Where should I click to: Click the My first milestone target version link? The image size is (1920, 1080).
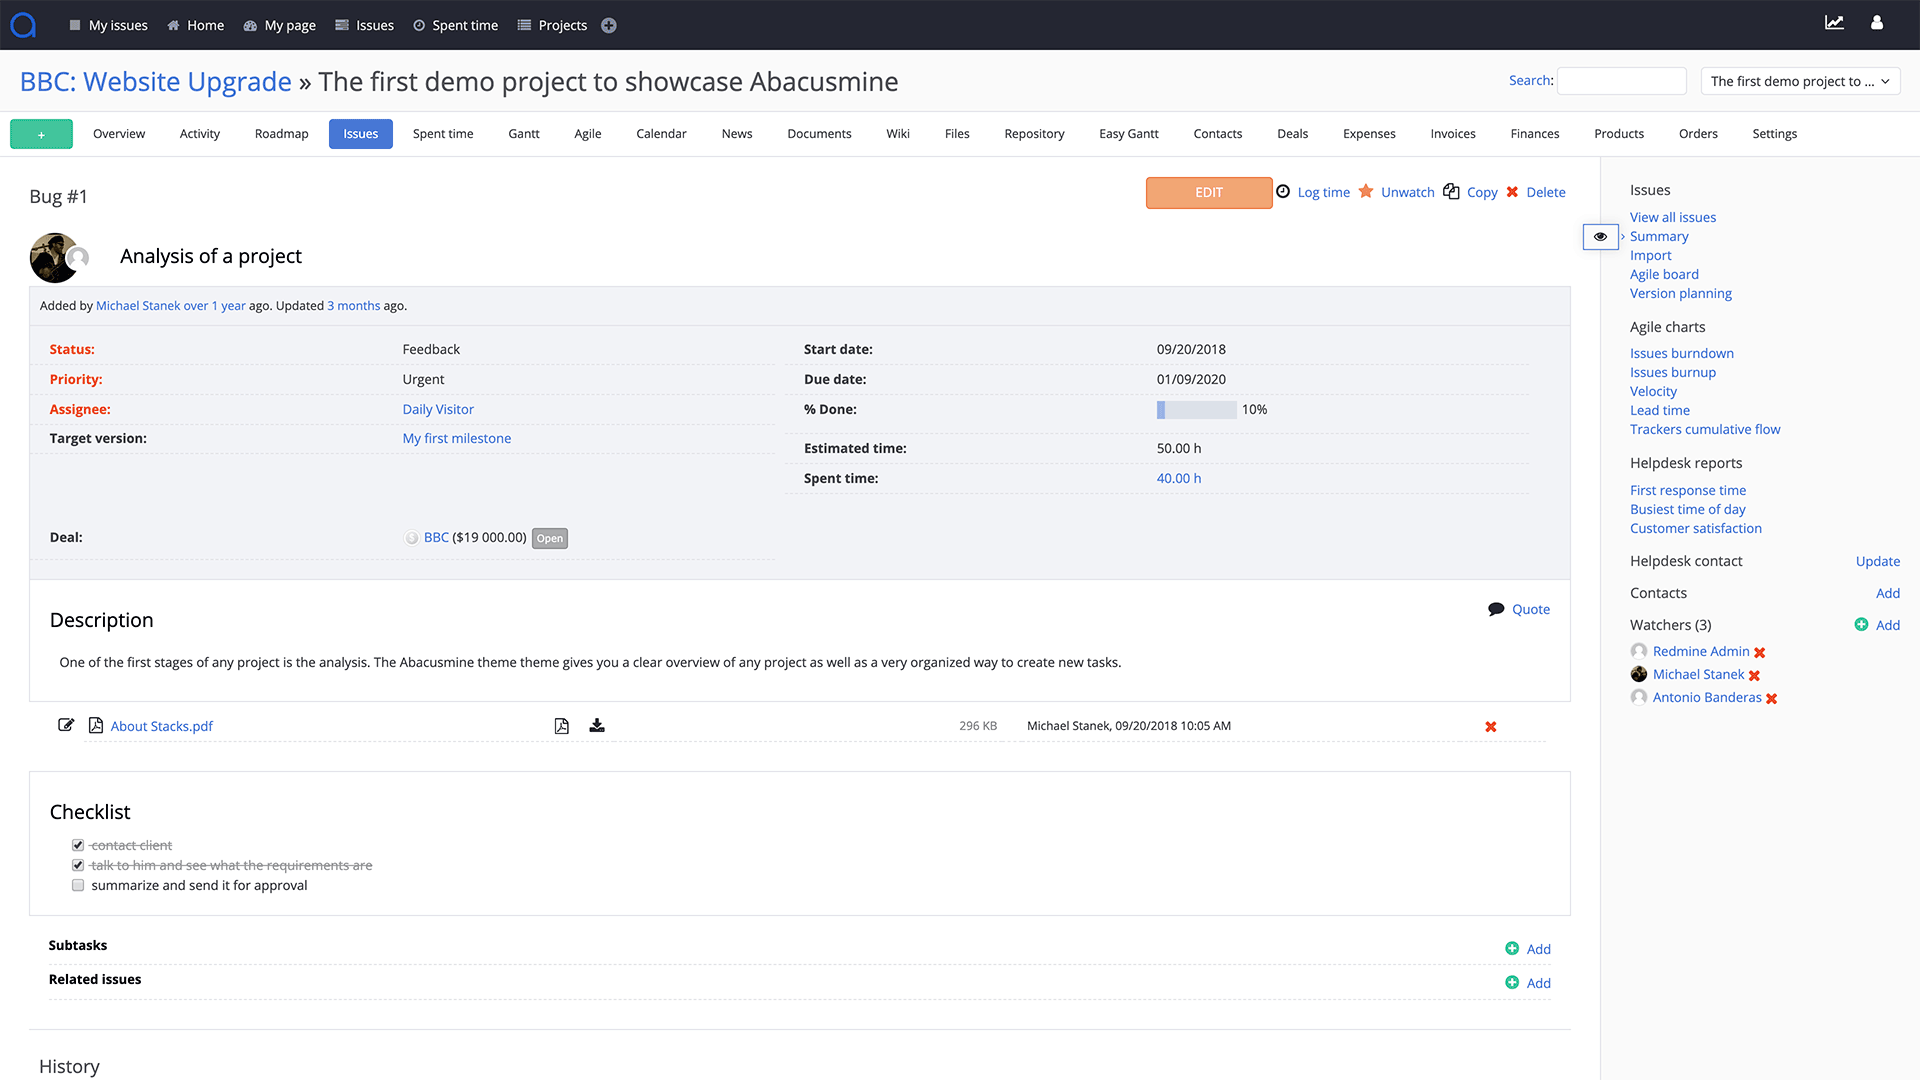click(x=455, y=438)
